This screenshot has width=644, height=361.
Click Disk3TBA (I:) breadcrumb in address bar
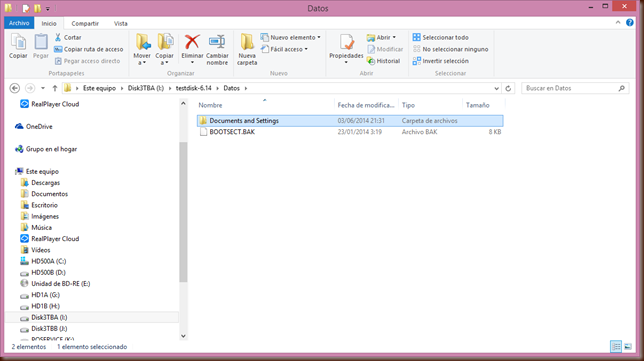pyautogui.click(x=146, y=88)
